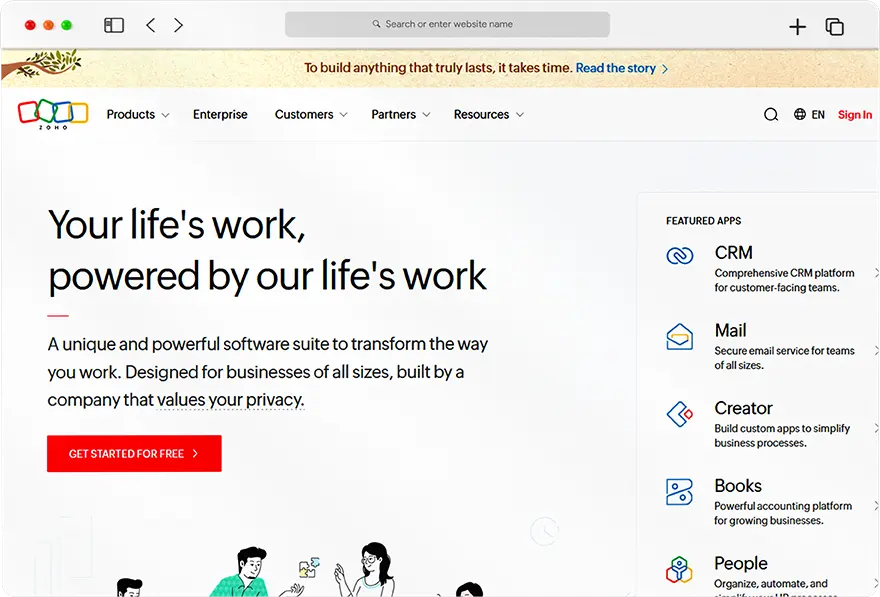
Task: Click GET STARTED FOR FREE
Action: click(133, 453)
